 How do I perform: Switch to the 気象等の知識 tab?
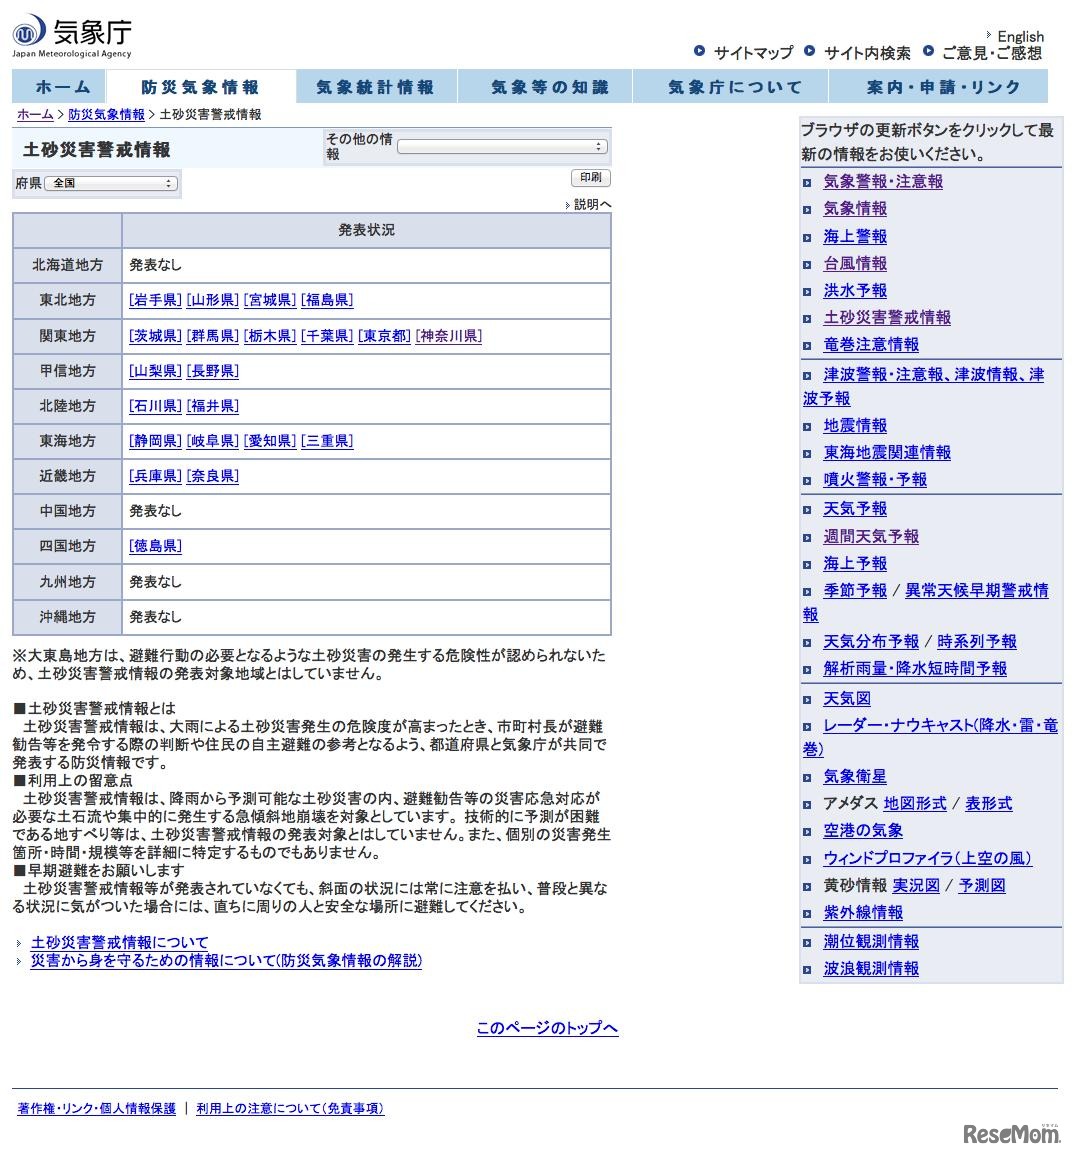544,87
